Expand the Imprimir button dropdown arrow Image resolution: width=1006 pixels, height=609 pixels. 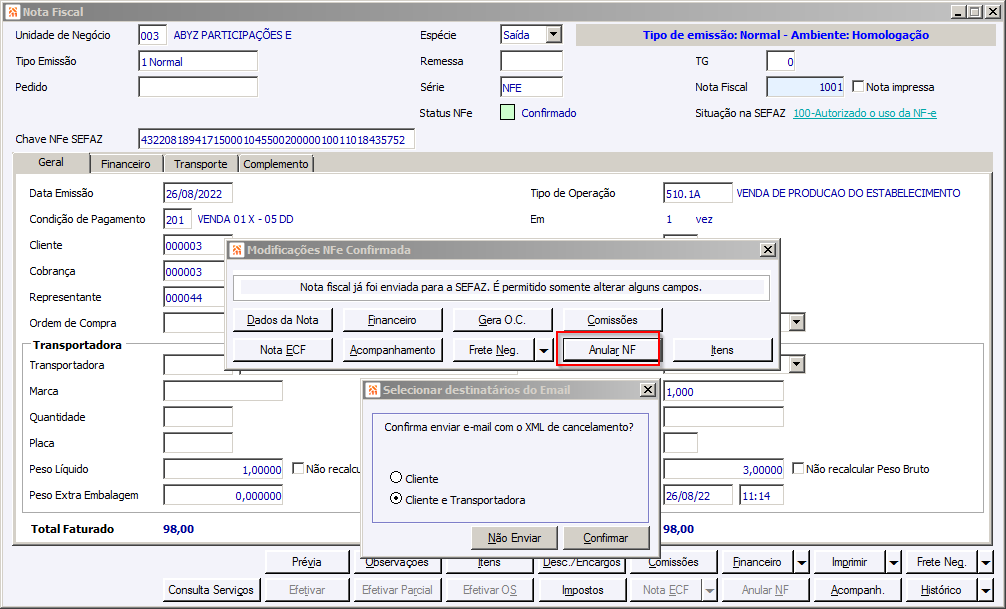(x=894, y=562)
